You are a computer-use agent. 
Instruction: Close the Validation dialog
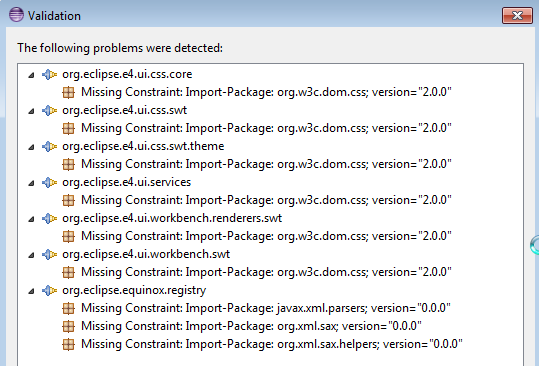(x=517, y=15)
